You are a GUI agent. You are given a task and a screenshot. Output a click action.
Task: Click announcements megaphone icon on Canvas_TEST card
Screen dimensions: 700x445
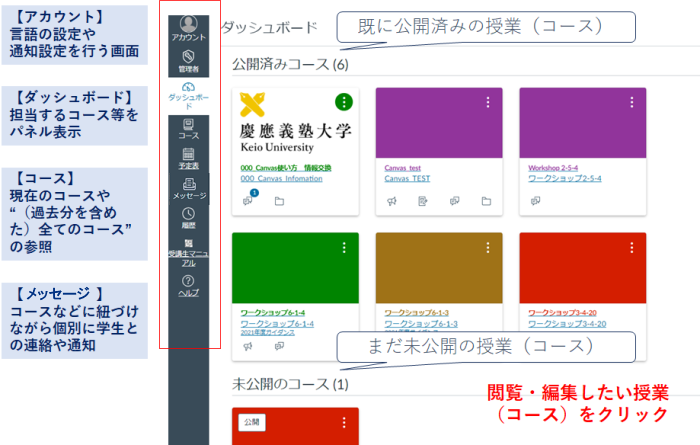pyautogui.click(x=390, y=201)
